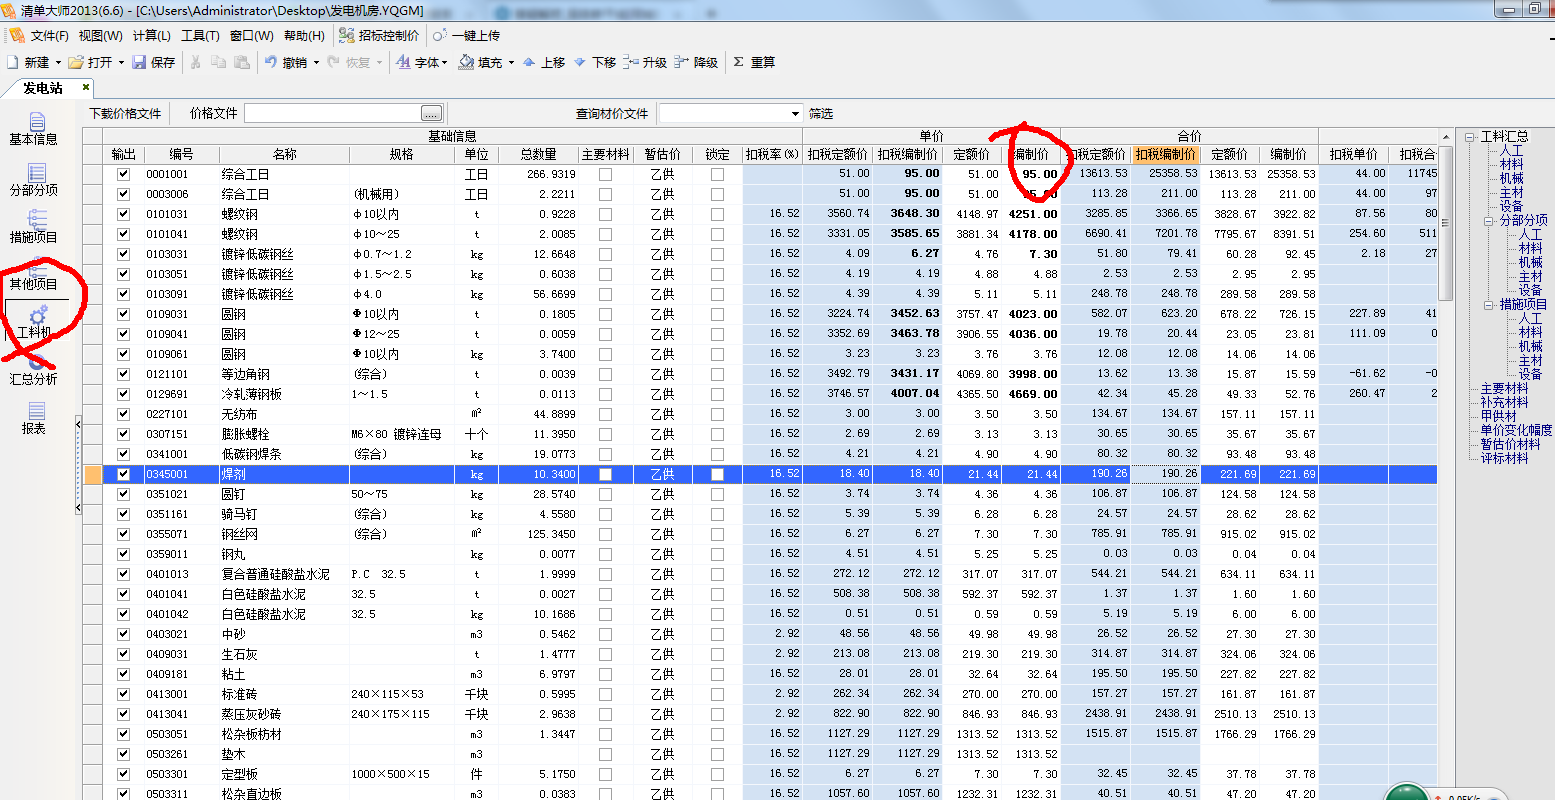Demote item with 降级
This screenshot has width=1555, height=800.
click(x=697, y=62)
